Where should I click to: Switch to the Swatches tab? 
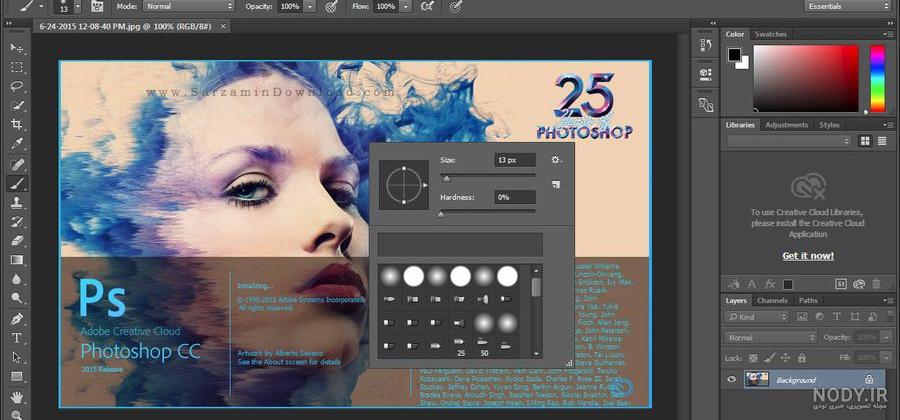pos(770,34)
